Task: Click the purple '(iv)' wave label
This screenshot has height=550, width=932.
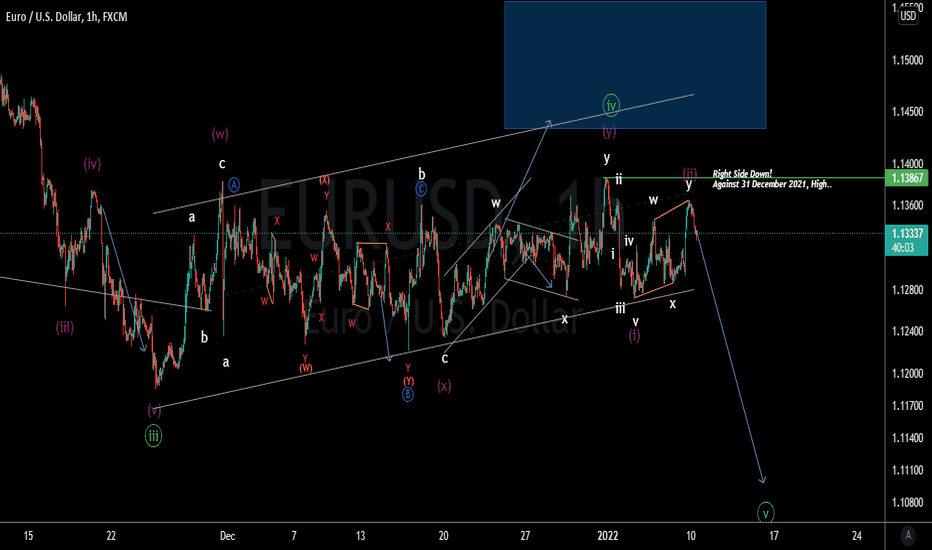Action: pos(92,164)
